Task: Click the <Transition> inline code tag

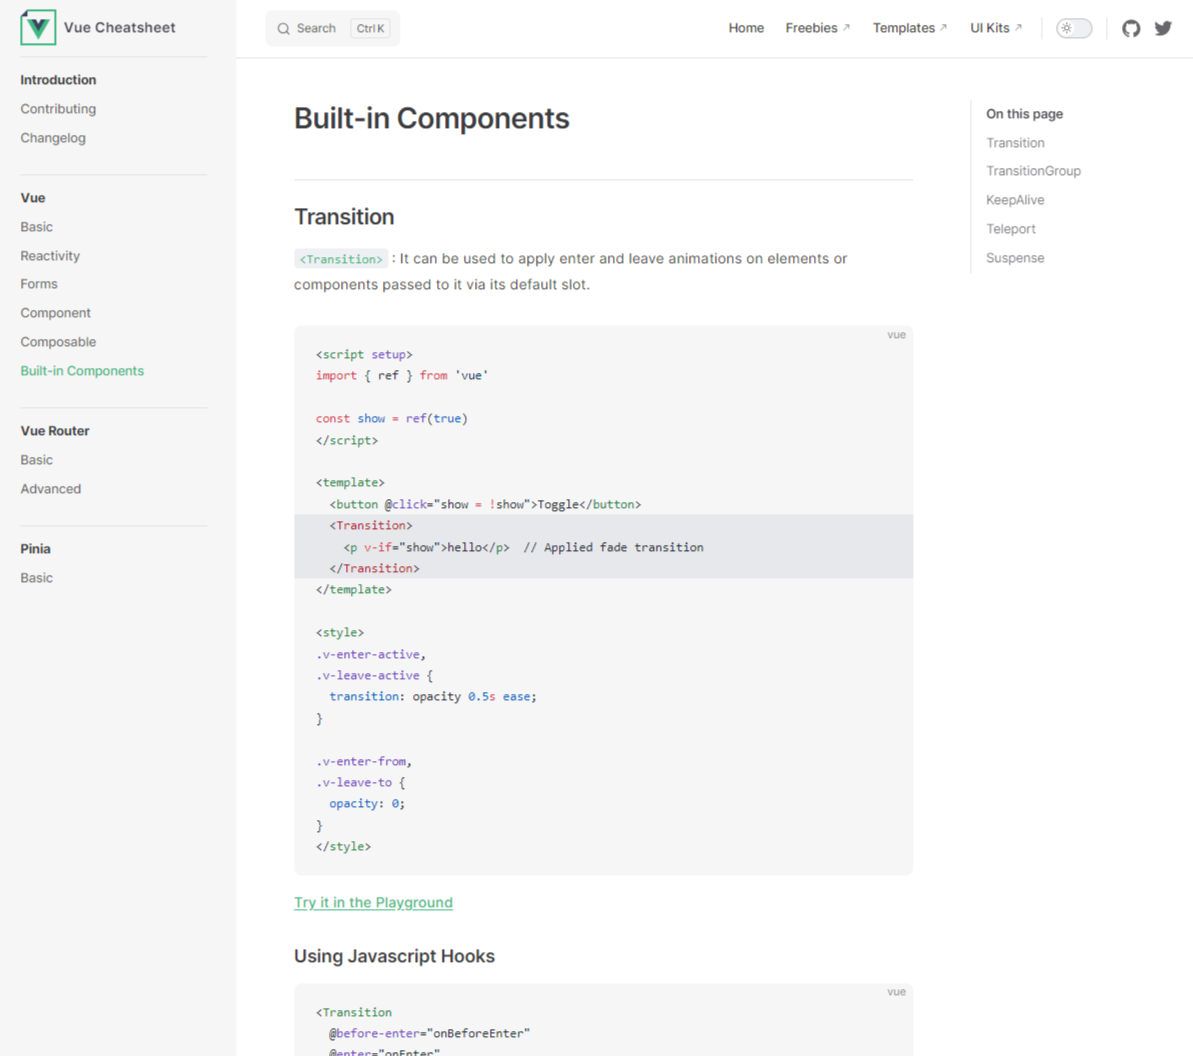Action: coord(341,259)
